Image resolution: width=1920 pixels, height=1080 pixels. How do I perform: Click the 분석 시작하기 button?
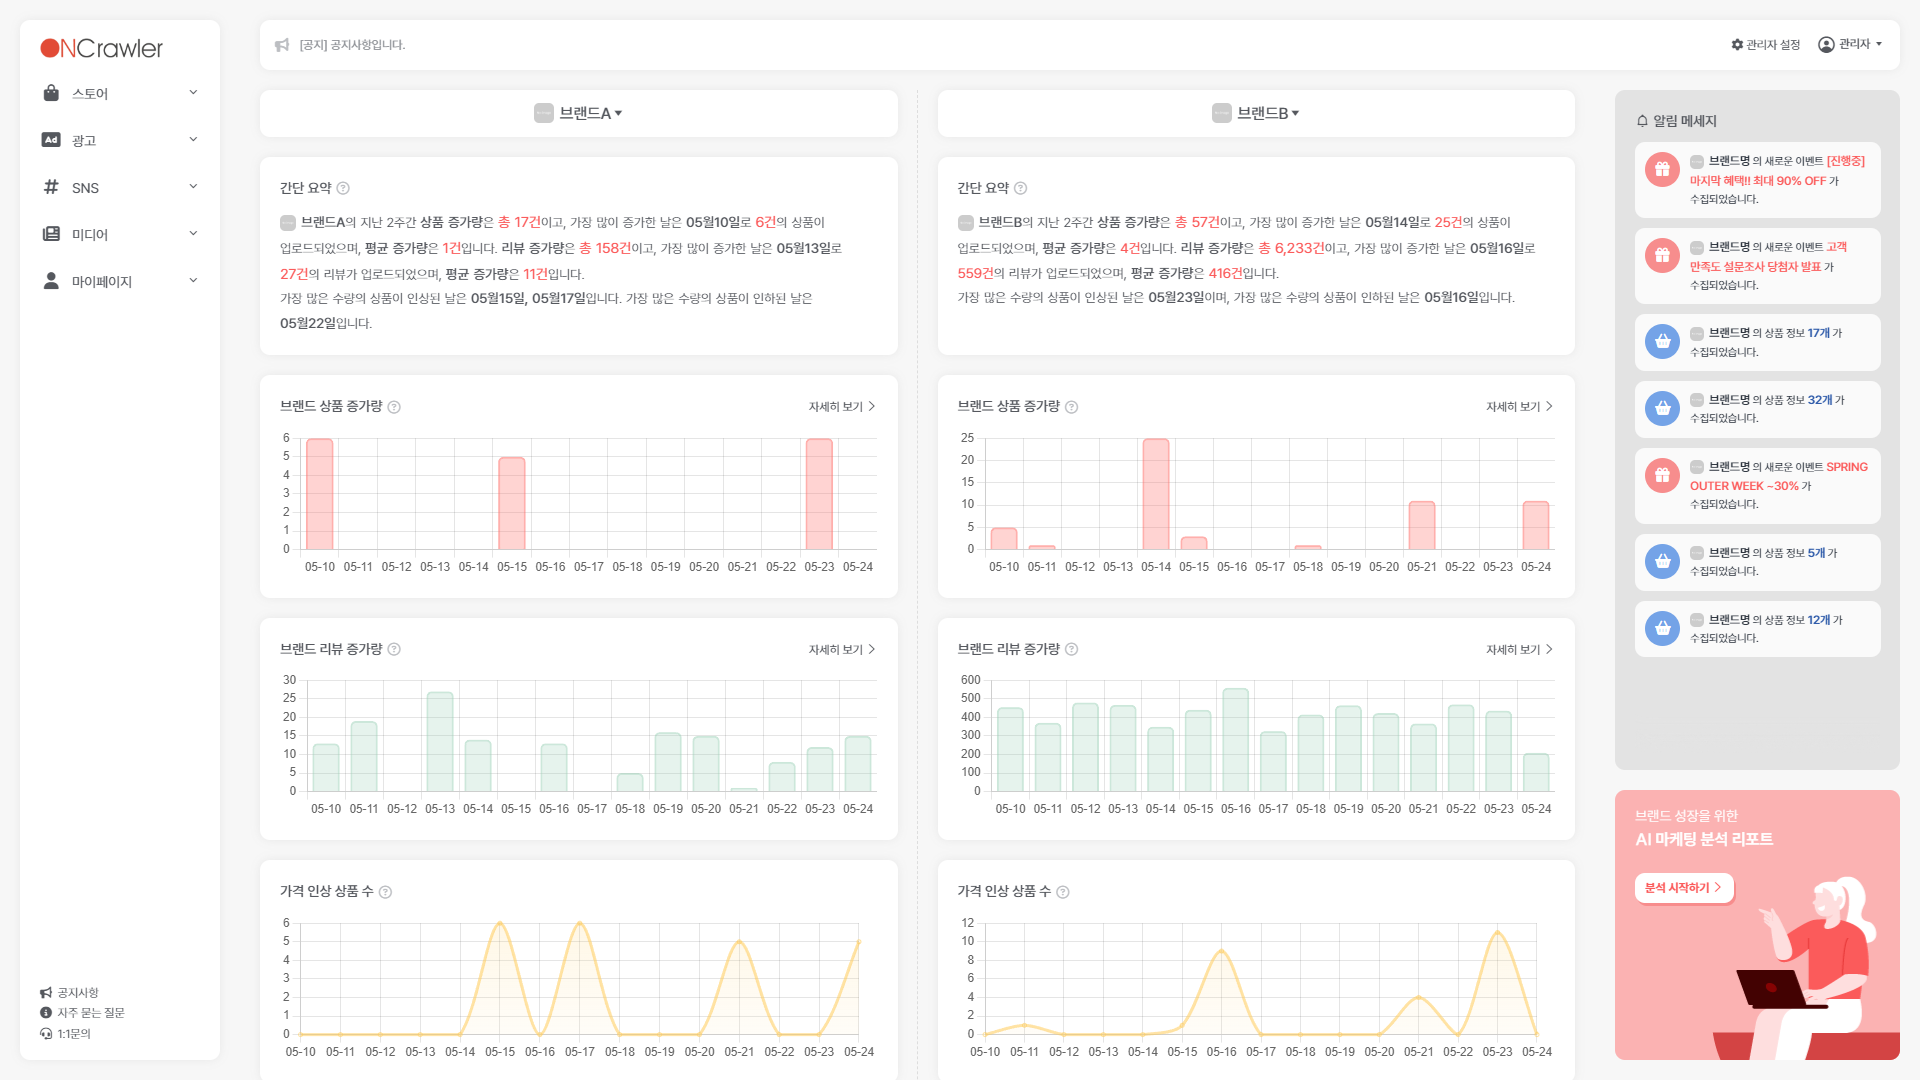(x=1684, y=888)
